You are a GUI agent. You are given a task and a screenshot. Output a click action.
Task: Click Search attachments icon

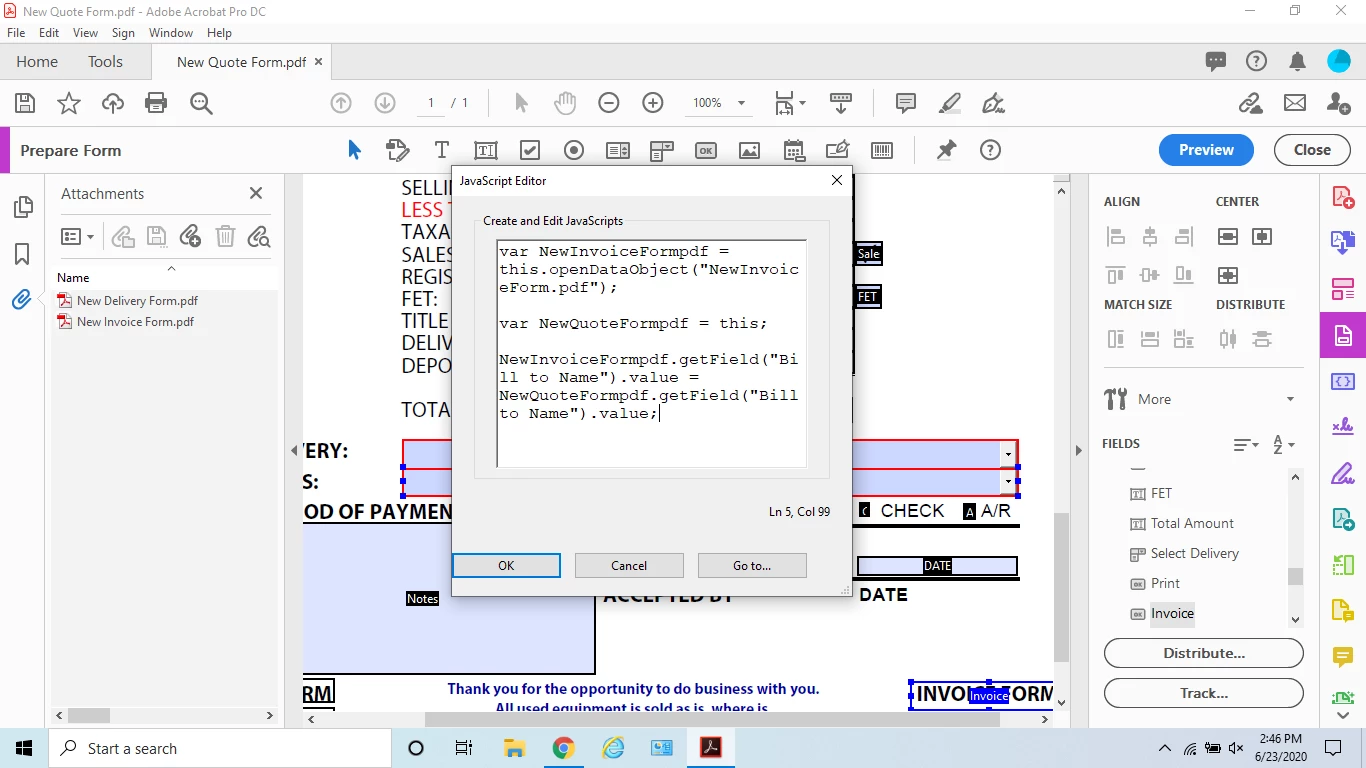click(259, 237)
